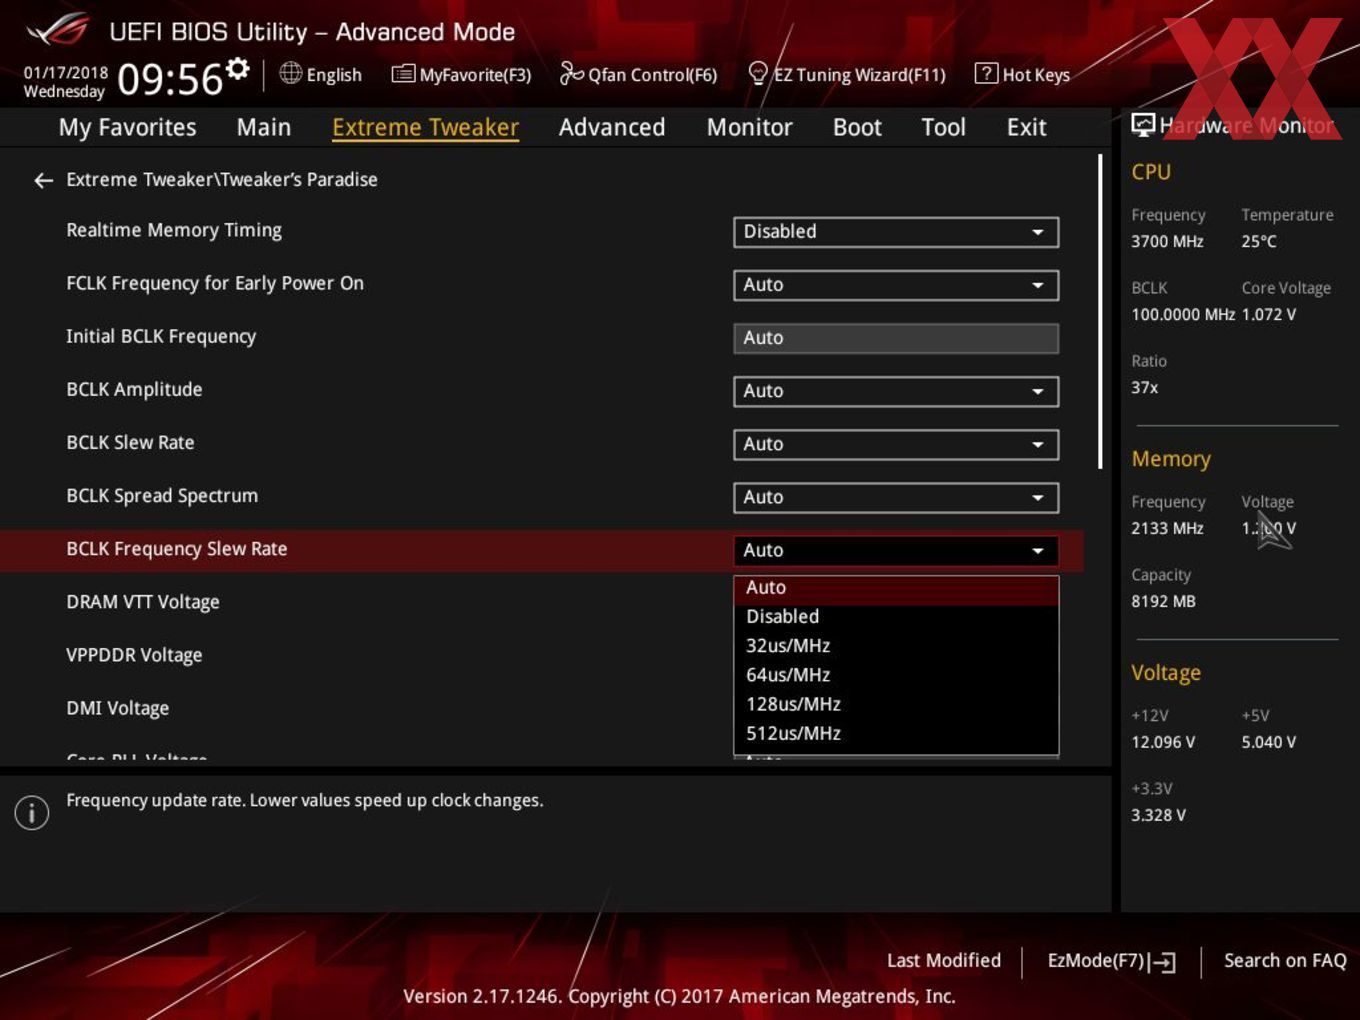Select Initial BCLK Frequency label
The image size is (1360, 1020).
click(161, 336)
